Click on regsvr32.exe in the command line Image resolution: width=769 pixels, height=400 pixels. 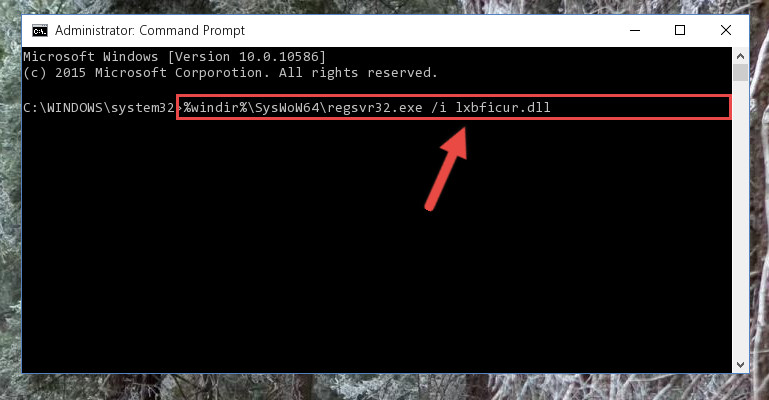(375, 108)
